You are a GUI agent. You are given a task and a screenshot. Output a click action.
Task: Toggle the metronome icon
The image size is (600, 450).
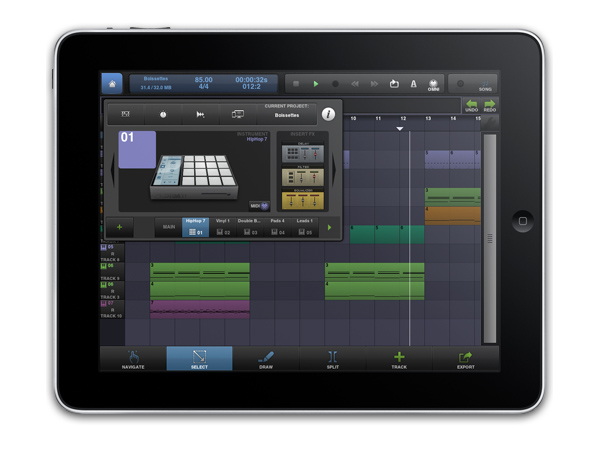[x=414, y=84]
